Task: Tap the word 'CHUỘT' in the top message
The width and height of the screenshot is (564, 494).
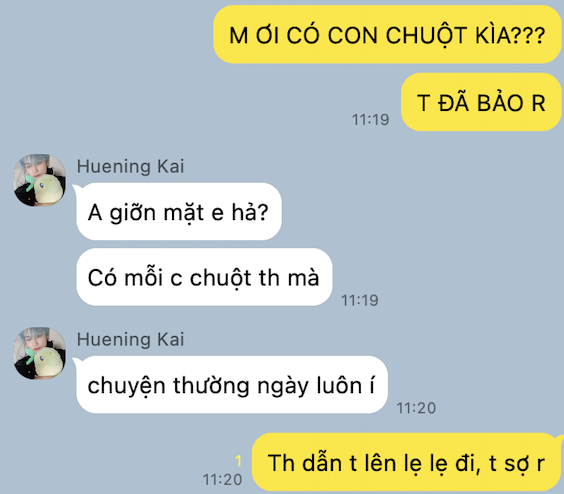Action: tap(427, 36)
